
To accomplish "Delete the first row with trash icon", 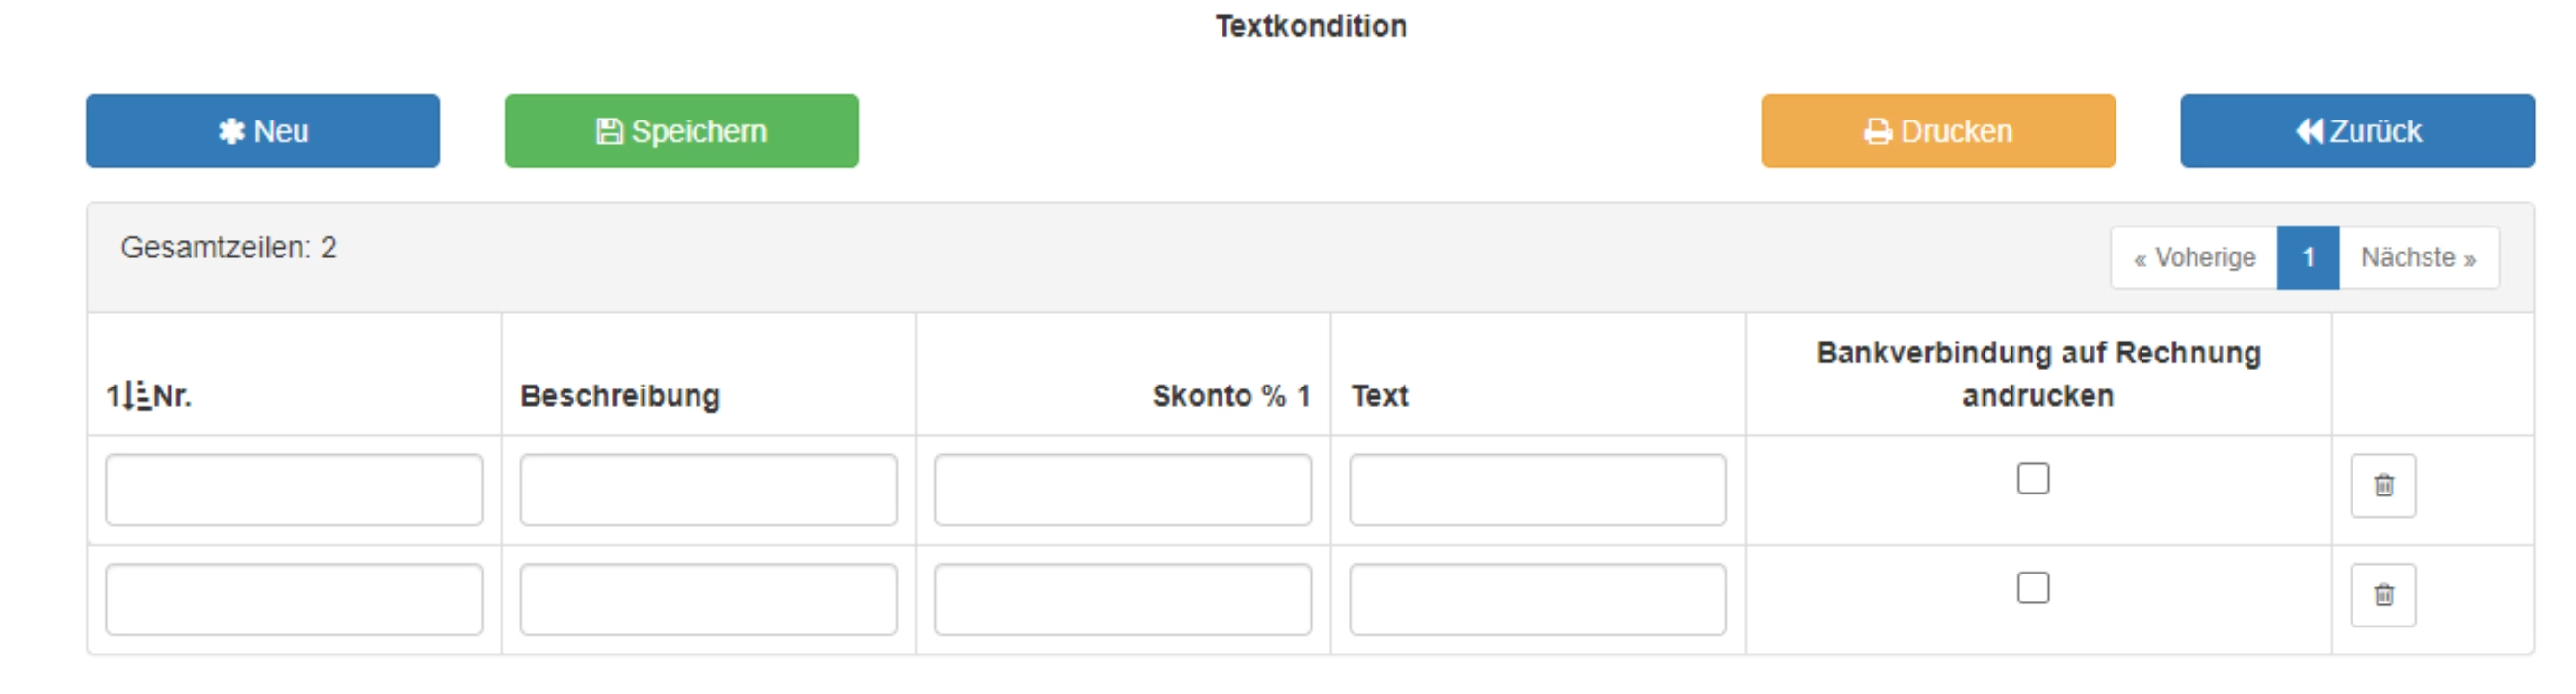I will point(2383,486).
